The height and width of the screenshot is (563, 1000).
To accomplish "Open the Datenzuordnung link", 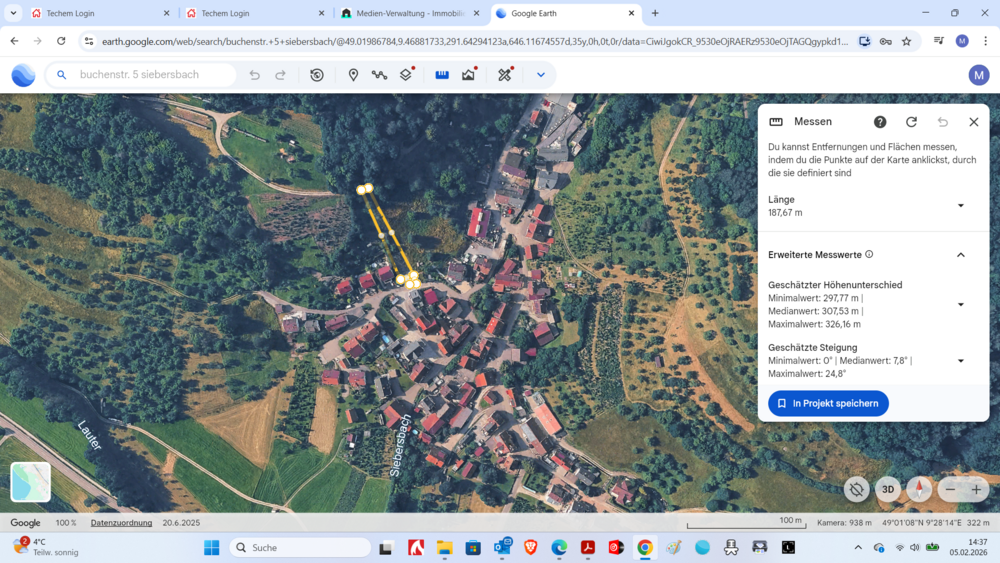I will coord(121,523).
